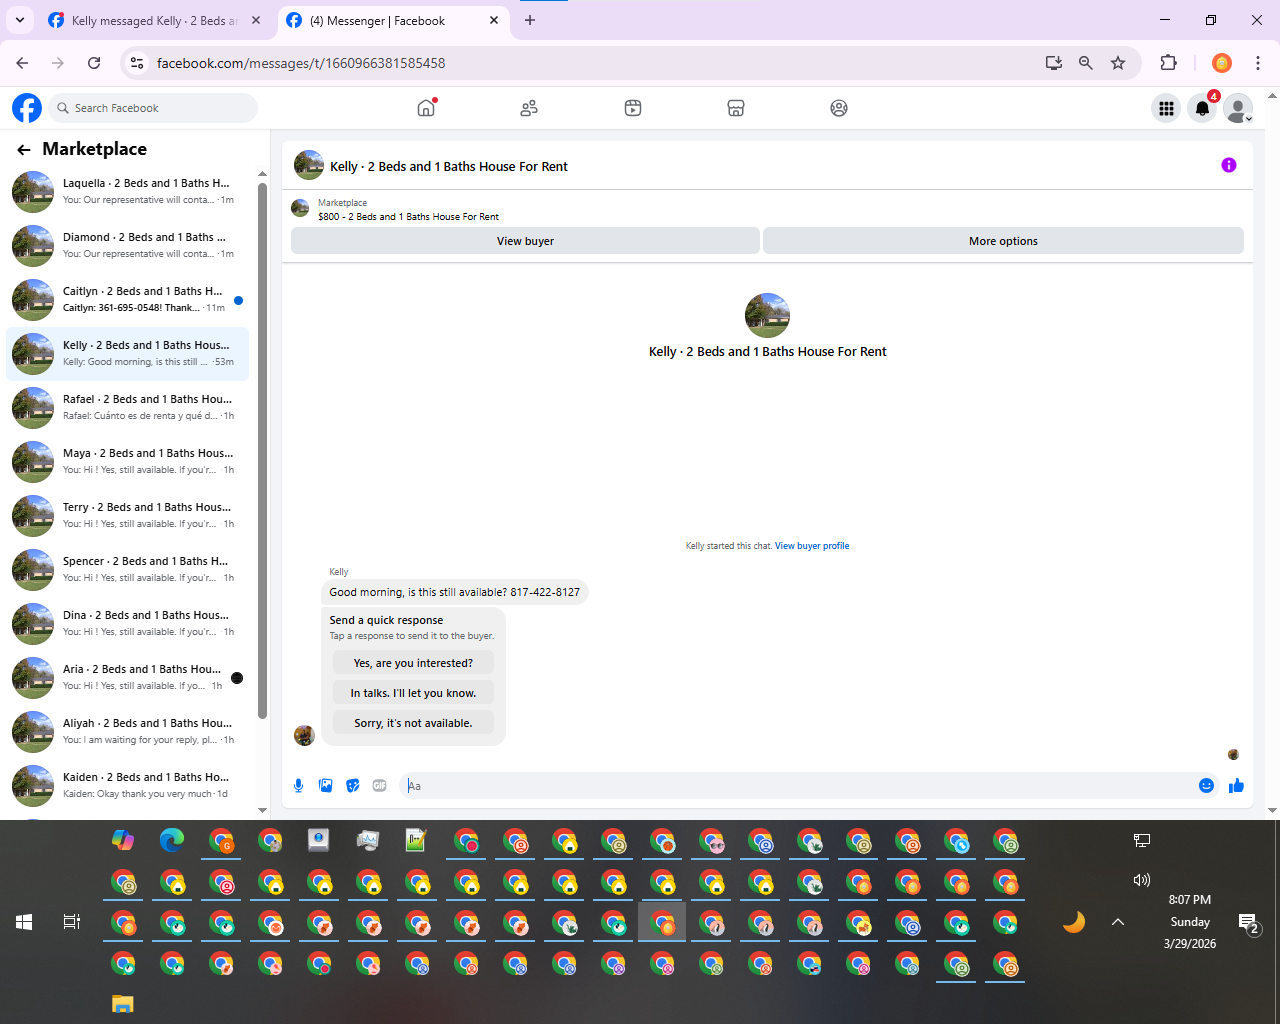This screenshot has width=1280, height=1024.
Task: Open Microsoft Edge from taskbar
Action: click(x=172, y=840)
